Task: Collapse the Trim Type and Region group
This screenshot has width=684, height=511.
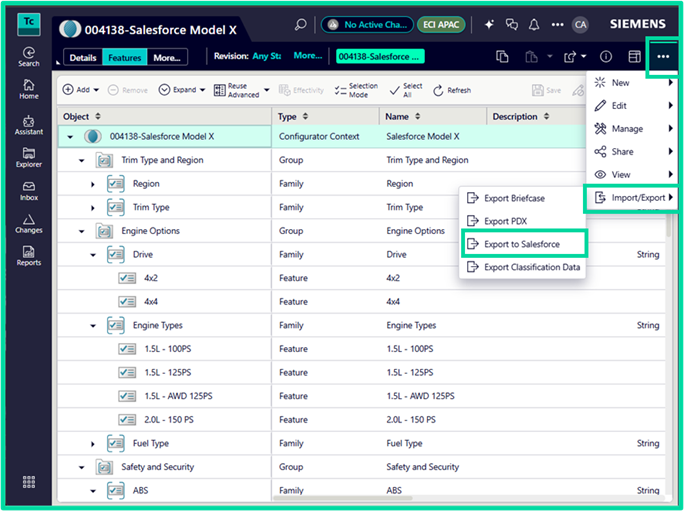Action: coord(82,161)
